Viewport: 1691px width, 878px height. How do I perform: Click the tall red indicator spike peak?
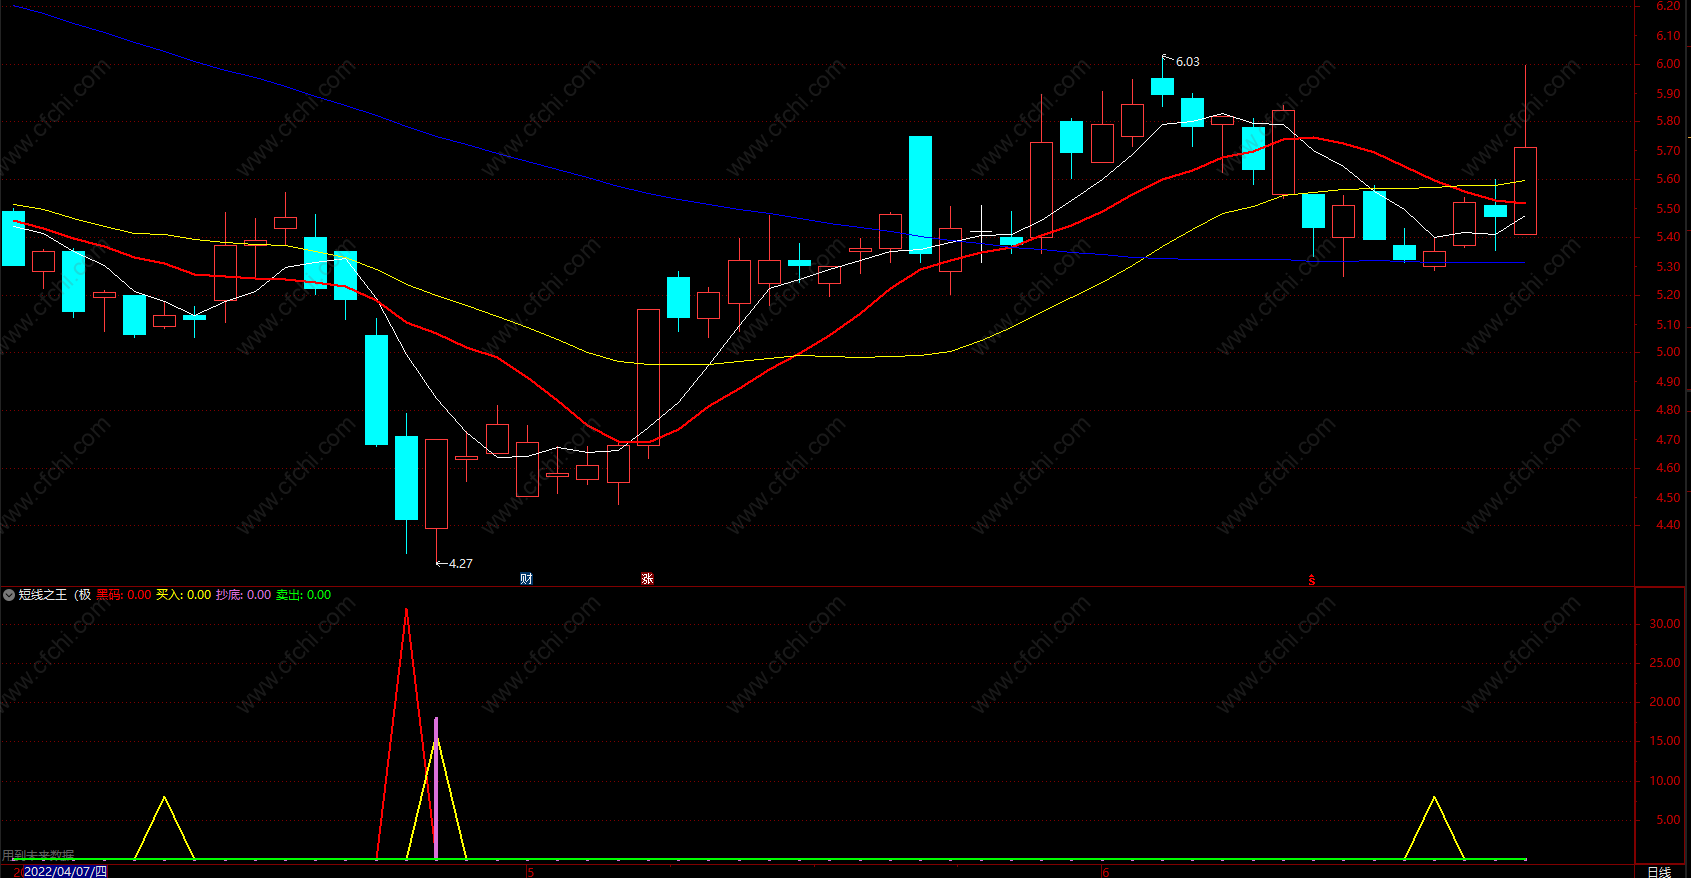(406, 610)
